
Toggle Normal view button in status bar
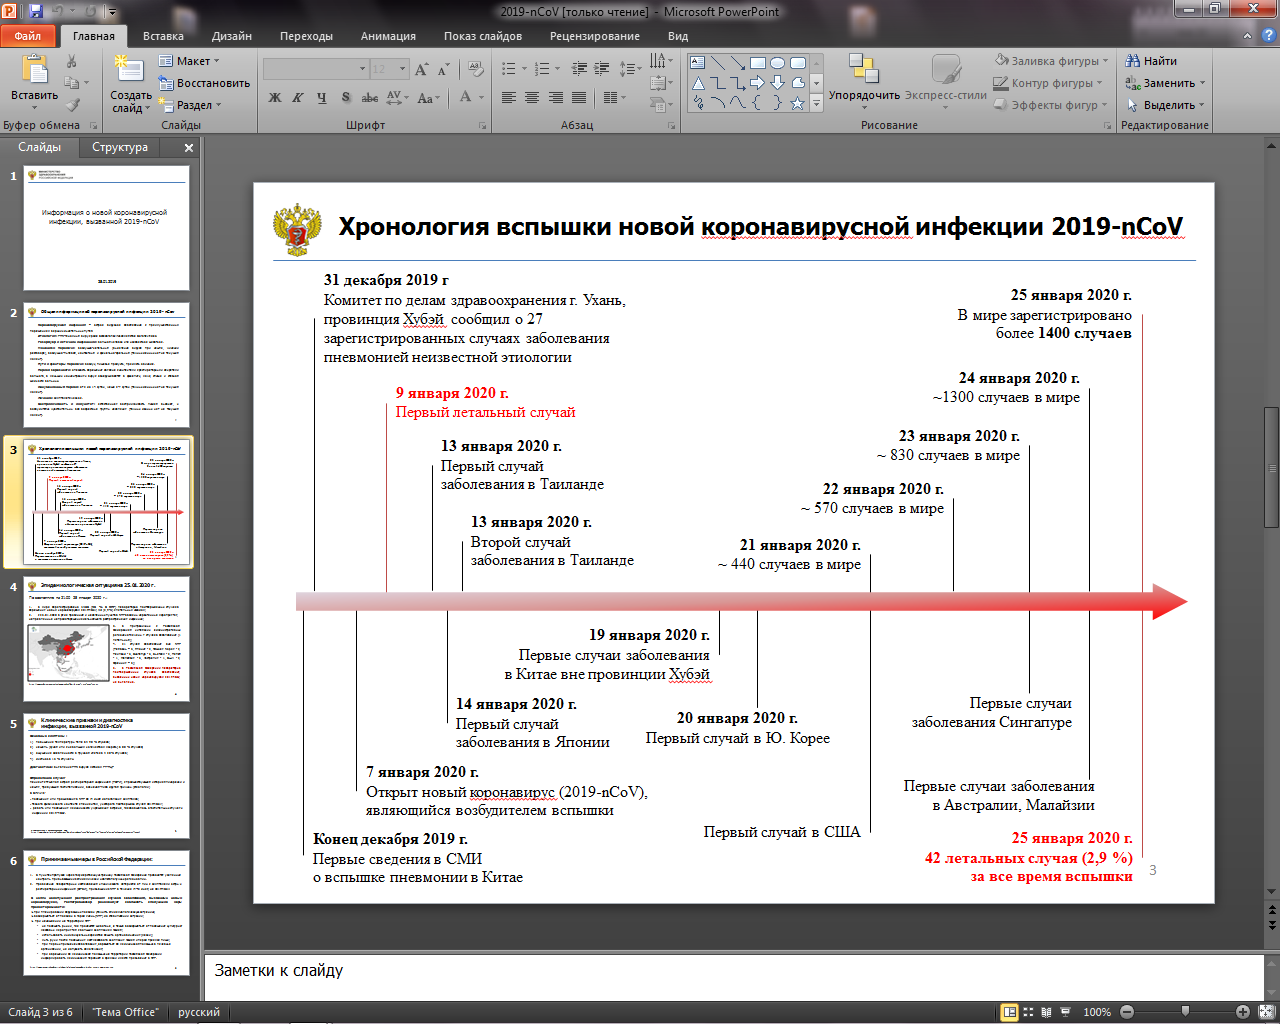[1010, 1012]
